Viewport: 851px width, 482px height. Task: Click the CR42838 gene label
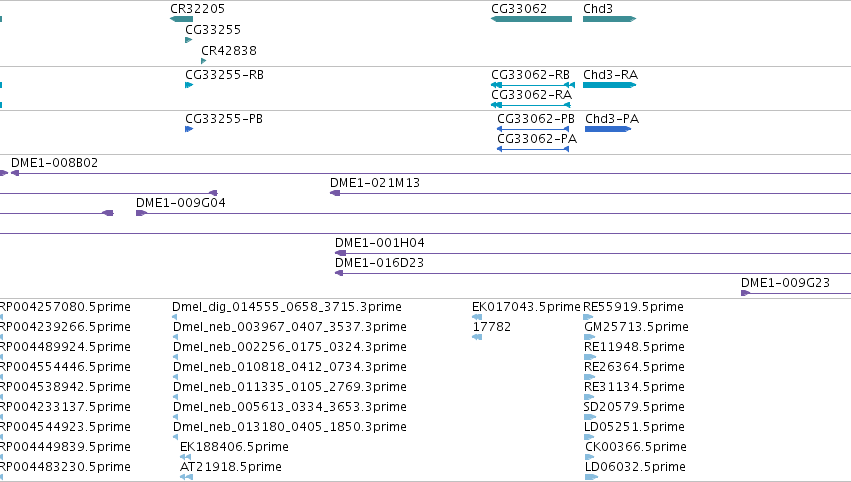tap(229, 51)
